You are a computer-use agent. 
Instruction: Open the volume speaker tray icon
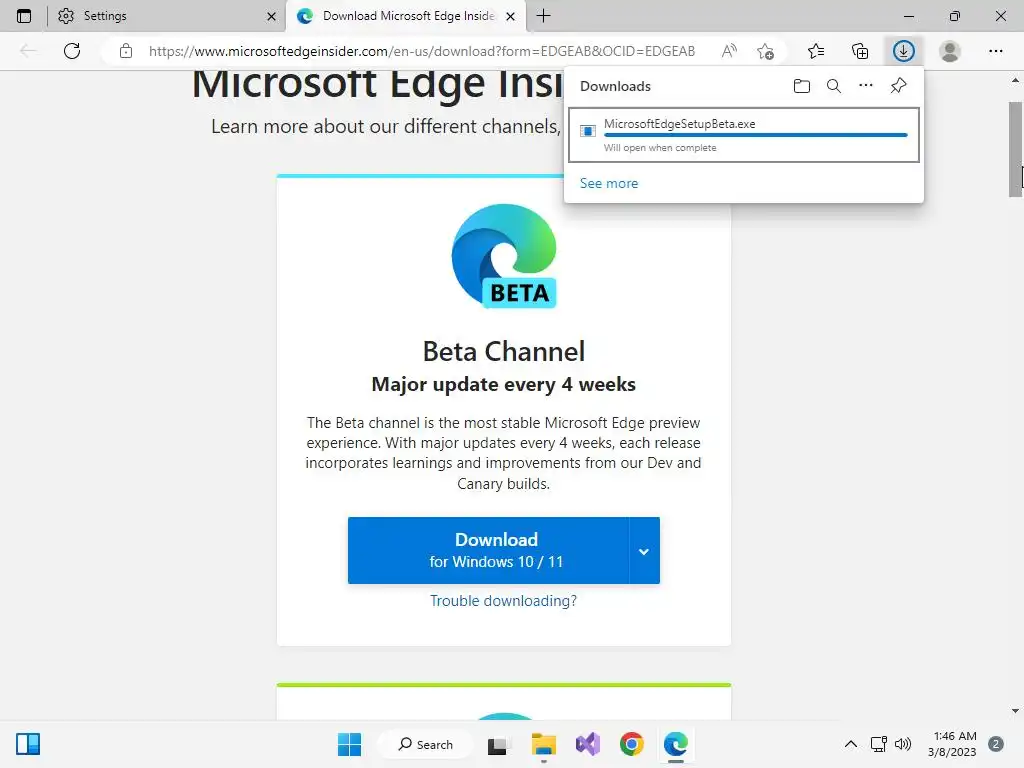(x=903, y=744)
